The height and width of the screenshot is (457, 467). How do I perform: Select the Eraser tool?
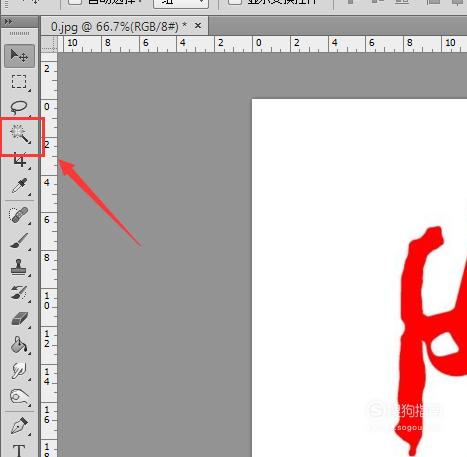tap(19, 319)
